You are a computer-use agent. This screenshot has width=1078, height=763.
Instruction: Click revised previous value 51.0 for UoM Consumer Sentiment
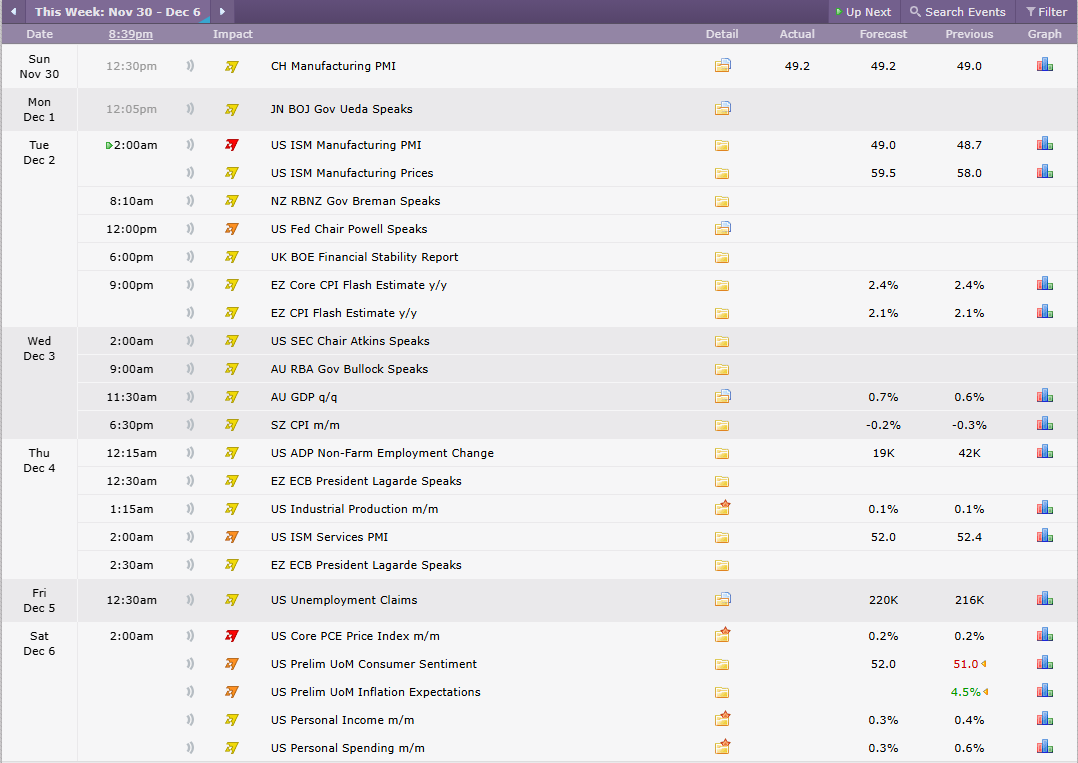click(x=965, y=664)
